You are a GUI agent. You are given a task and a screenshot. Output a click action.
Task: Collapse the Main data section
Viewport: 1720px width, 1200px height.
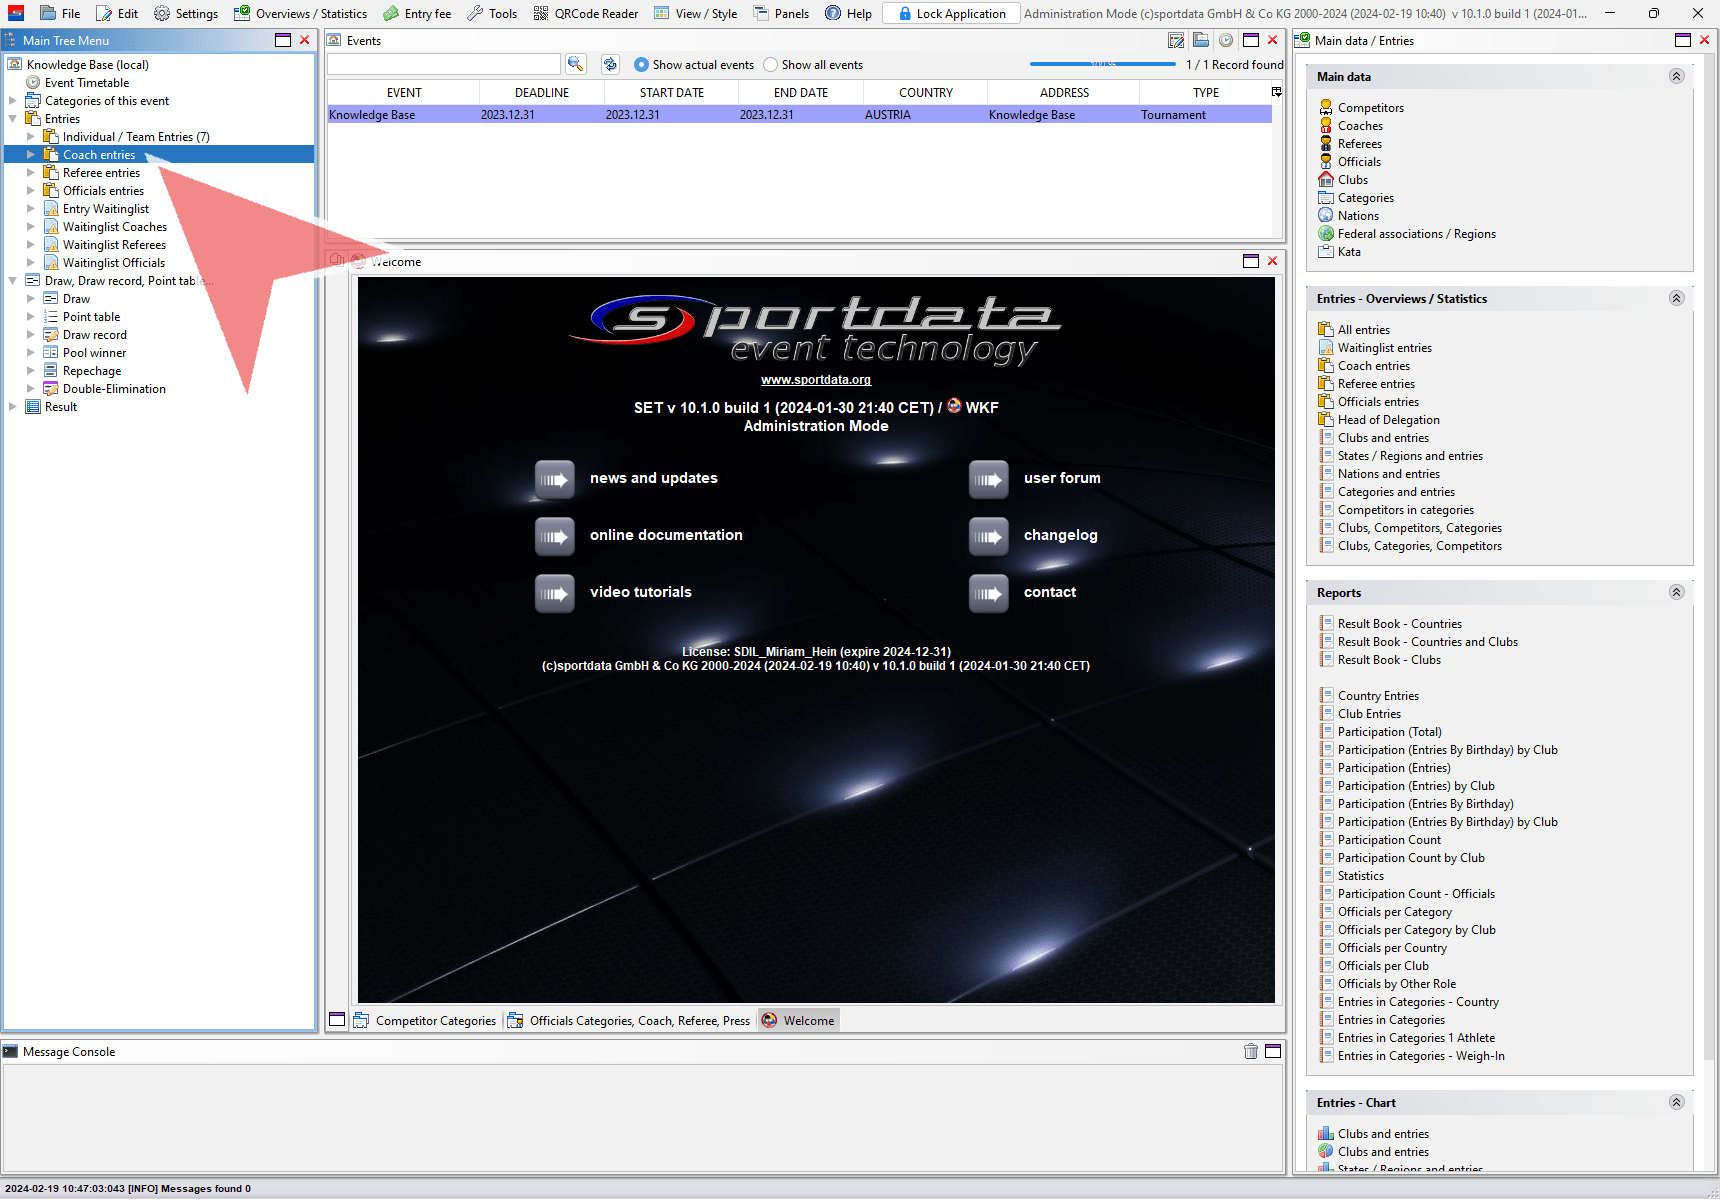click(1676, 77)
